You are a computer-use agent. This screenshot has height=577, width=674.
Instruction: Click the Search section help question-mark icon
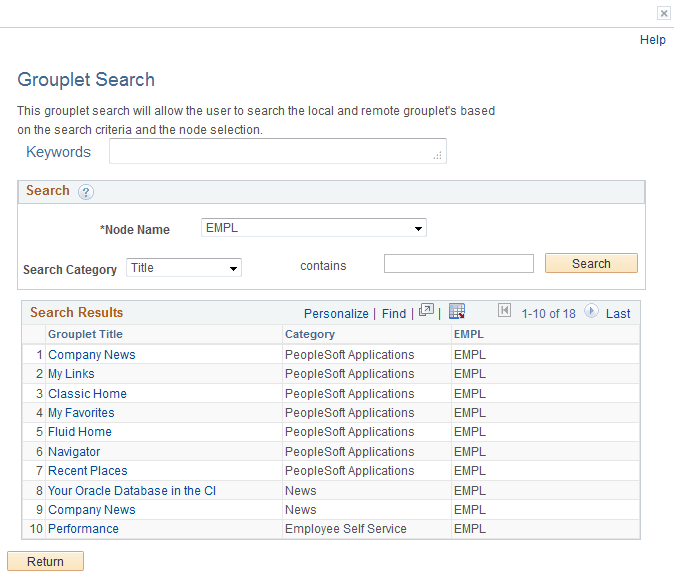86,192
